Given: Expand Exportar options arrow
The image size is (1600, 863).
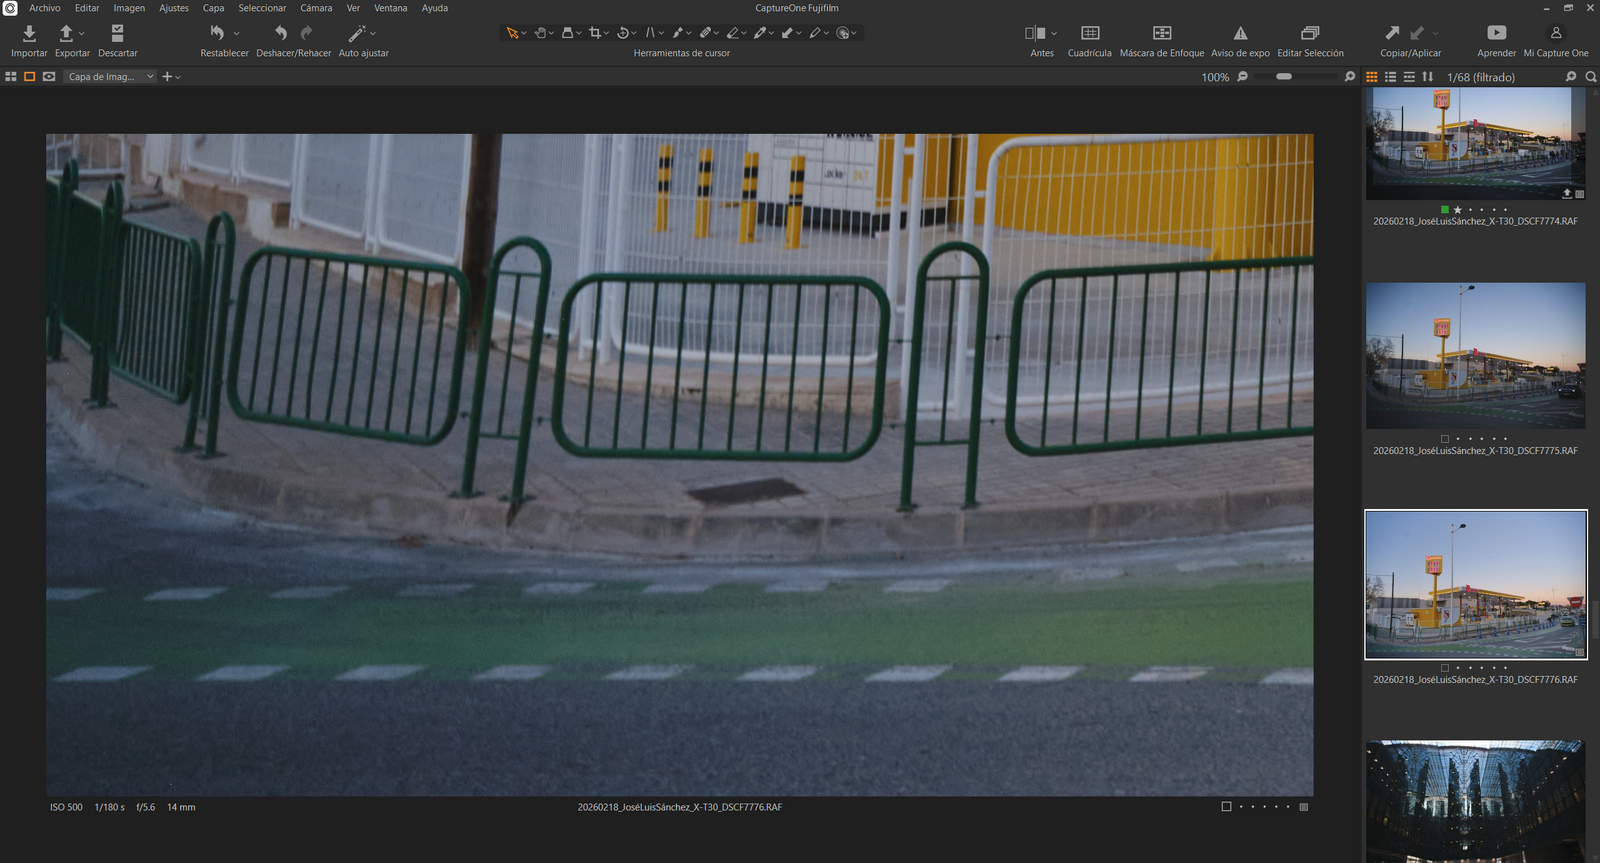Looking at the screenshot, I should tap(82, 33).
